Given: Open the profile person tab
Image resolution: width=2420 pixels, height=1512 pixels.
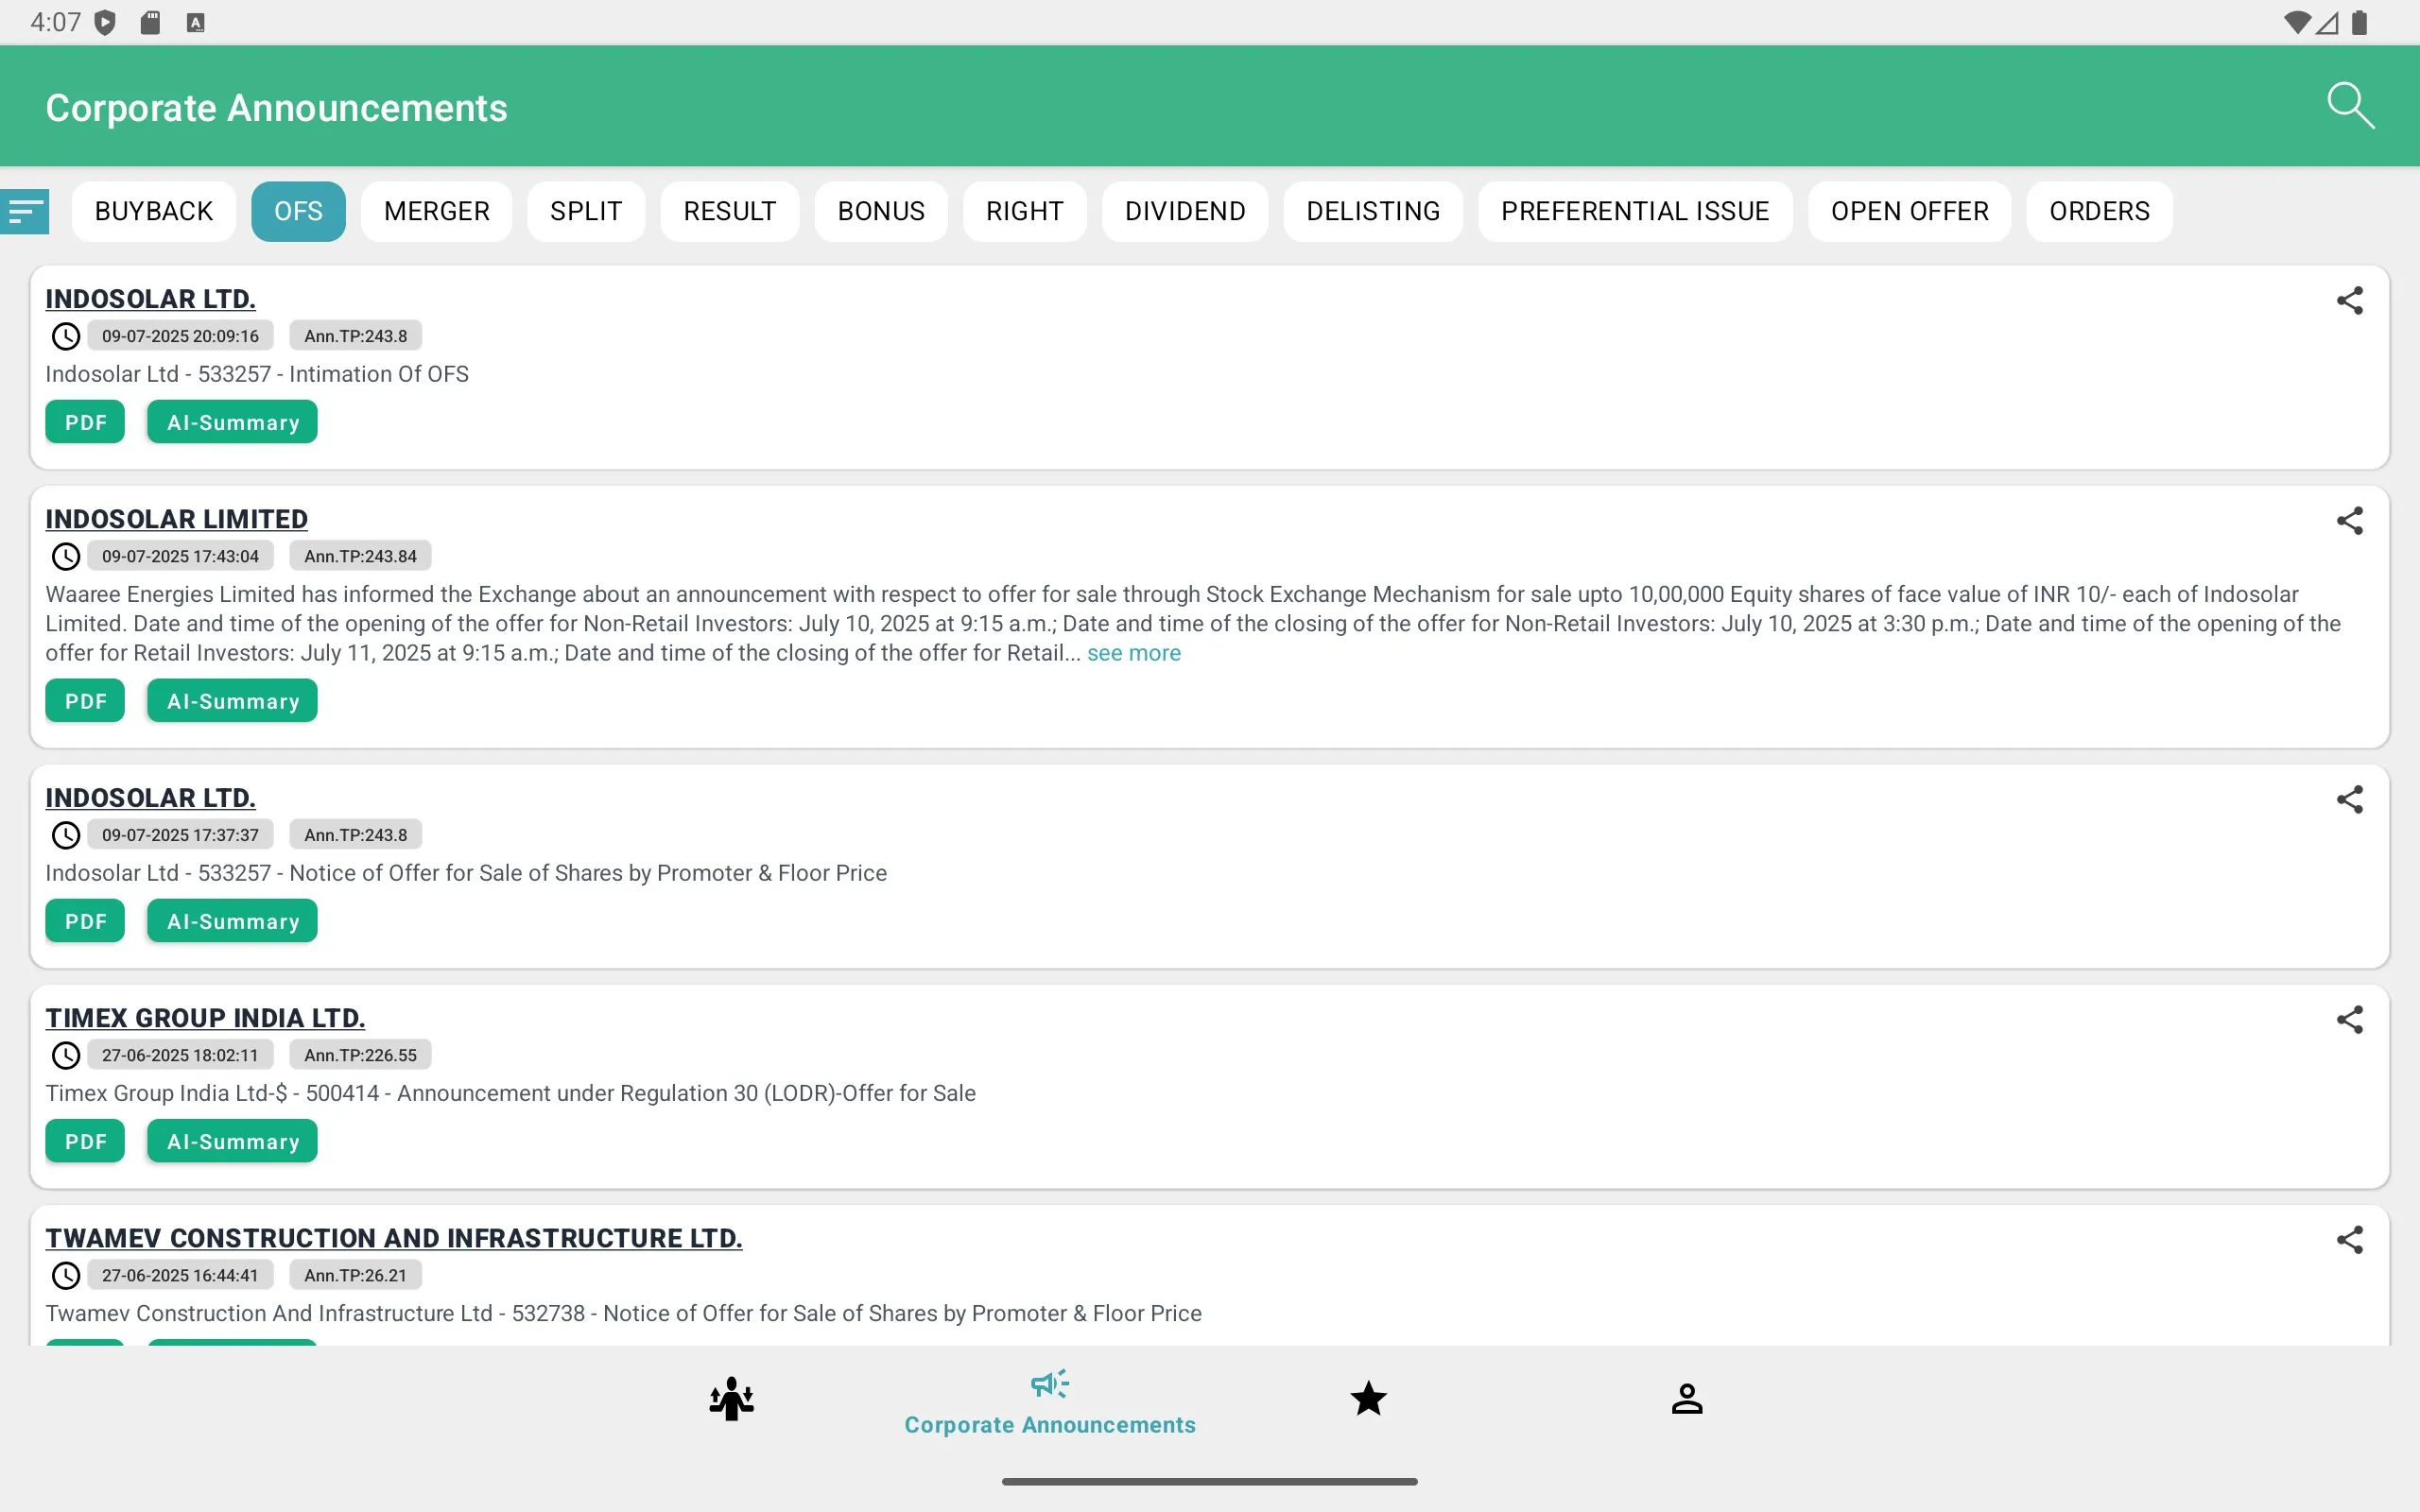Looking at the screenshot, I should pos(1686,1398).
